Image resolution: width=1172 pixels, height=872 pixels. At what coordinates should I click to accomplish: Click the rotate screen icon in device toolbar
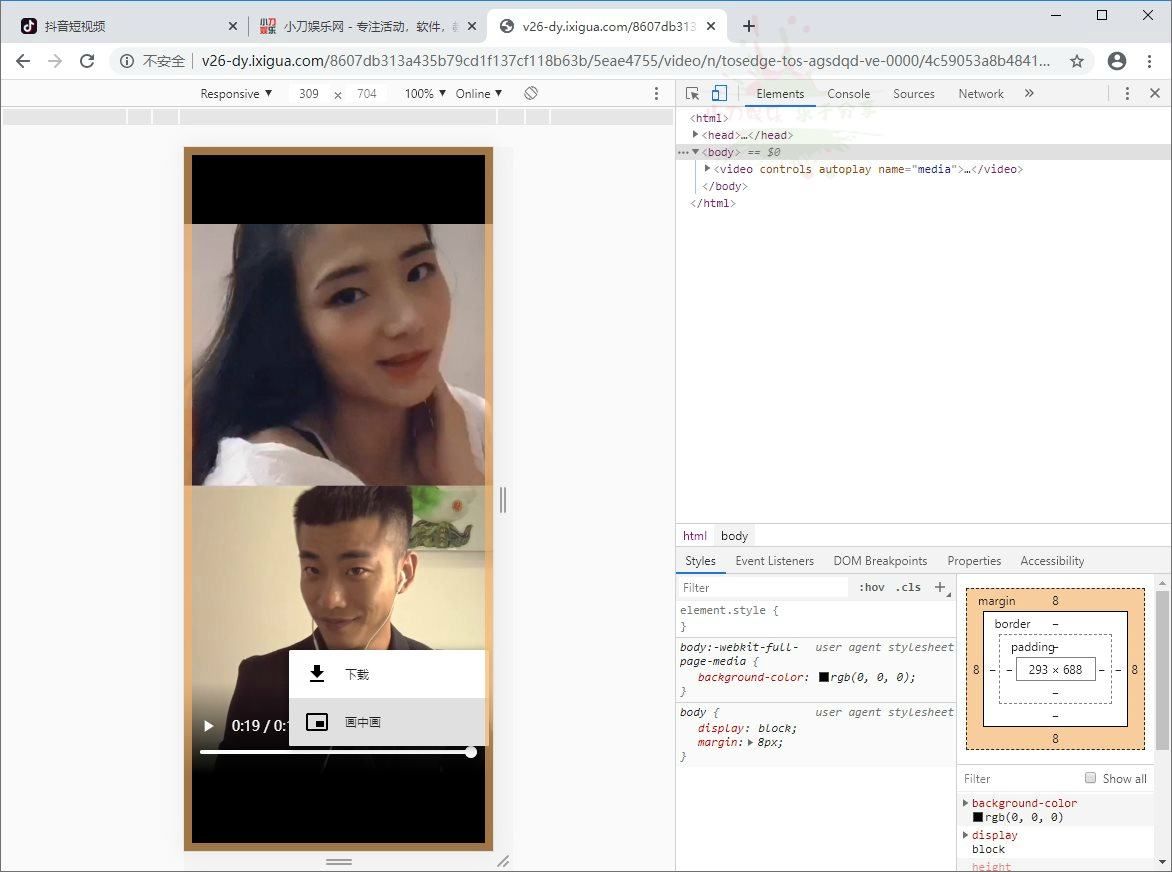531,93
